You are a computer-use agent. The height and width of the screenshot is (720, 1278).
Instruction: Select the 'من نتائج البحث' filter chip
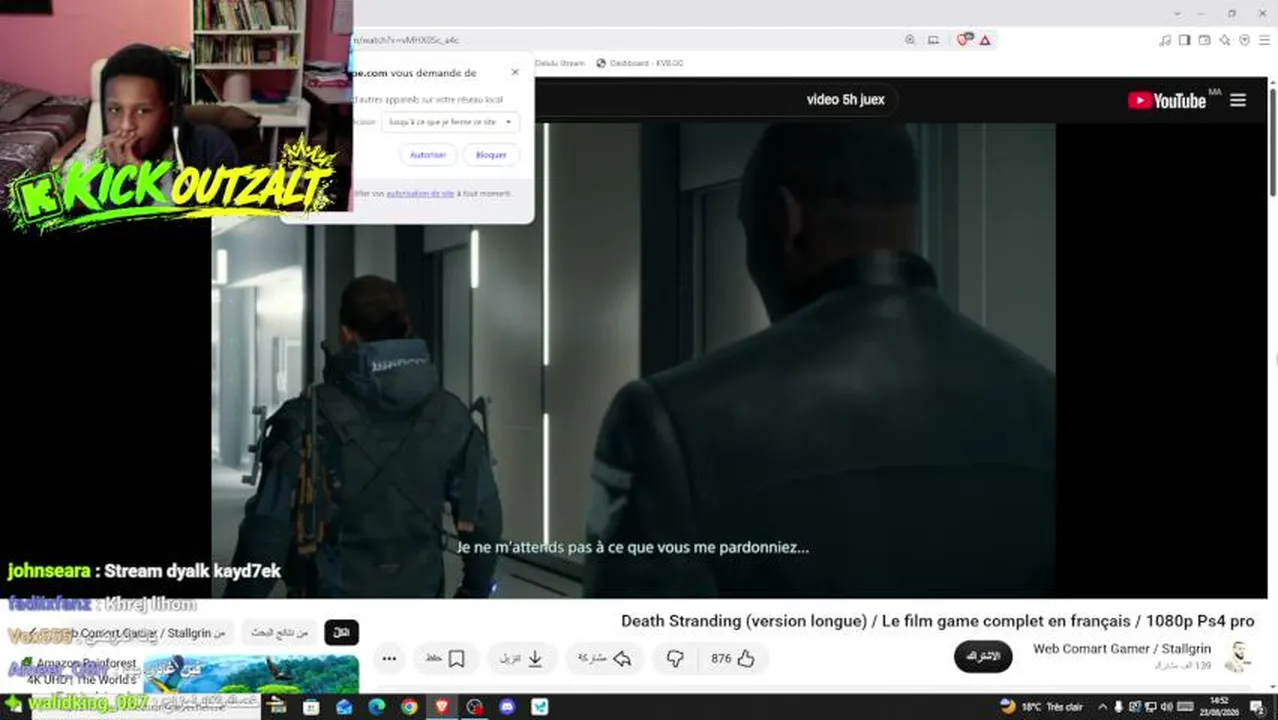pos(280,632)
